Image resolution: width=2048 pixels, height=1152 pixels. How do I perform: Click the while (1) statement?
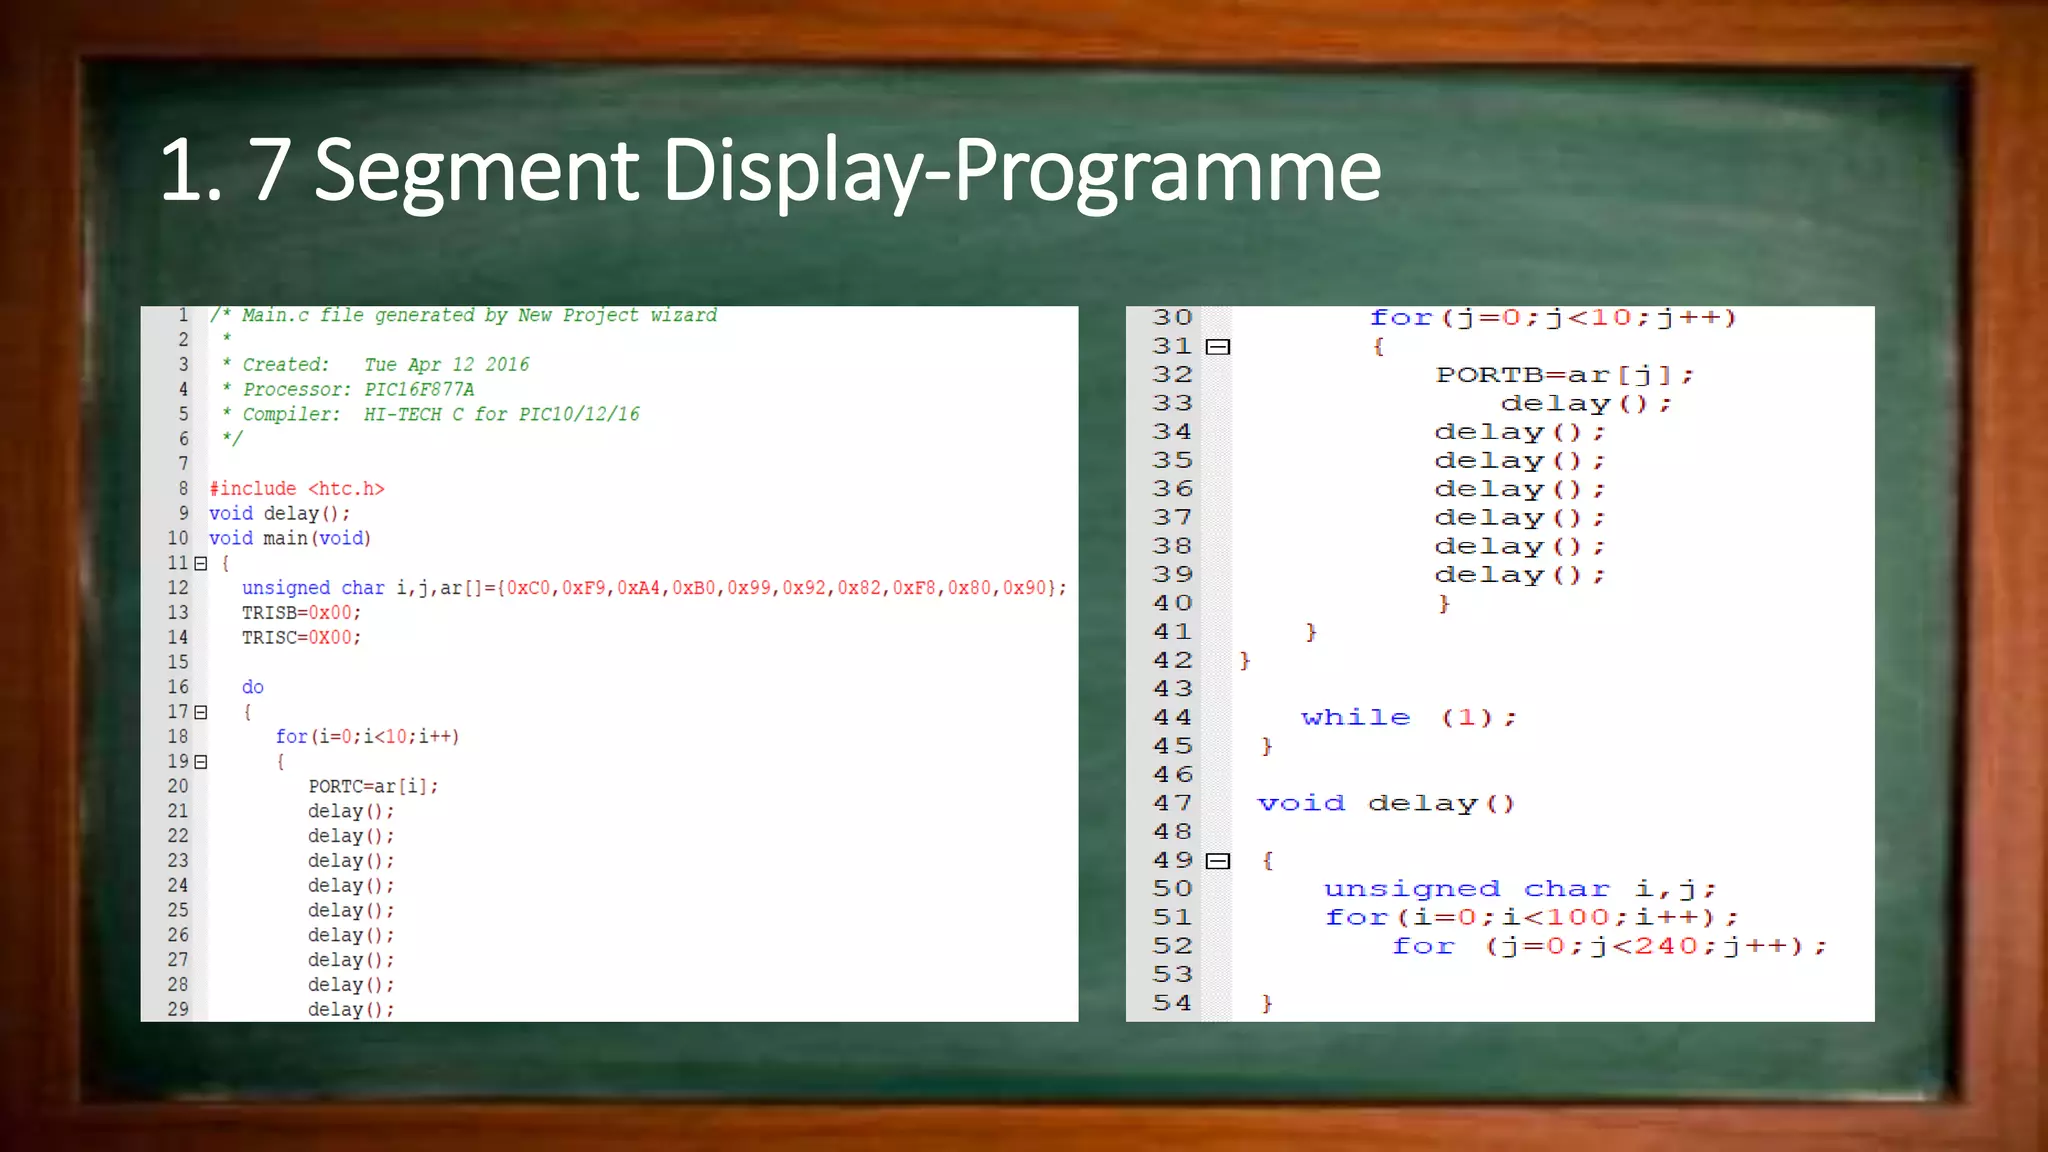click(x=1408, y=718)
